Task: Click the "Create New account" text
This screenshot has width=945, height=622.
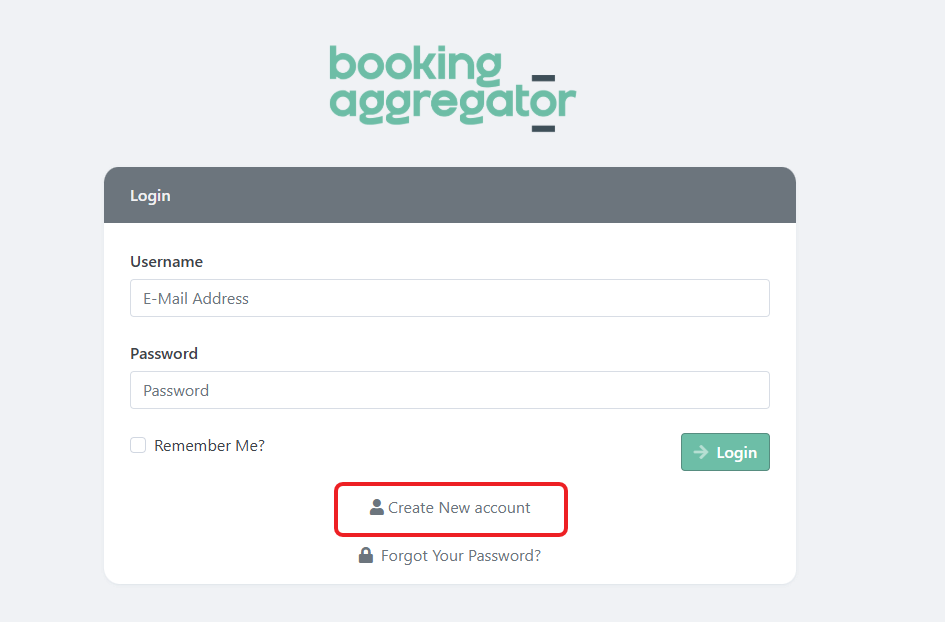Action: tap(459, 508)
